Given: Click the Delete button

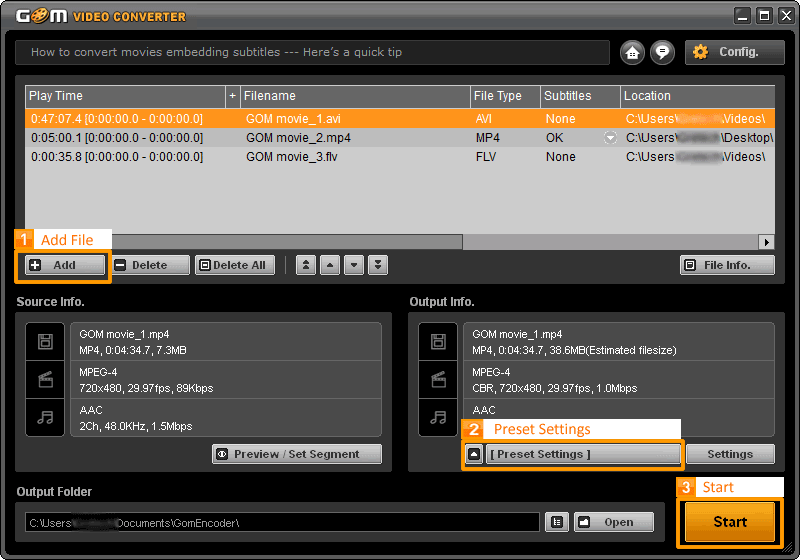Looking at the screenshot, I should coord(151,265).
